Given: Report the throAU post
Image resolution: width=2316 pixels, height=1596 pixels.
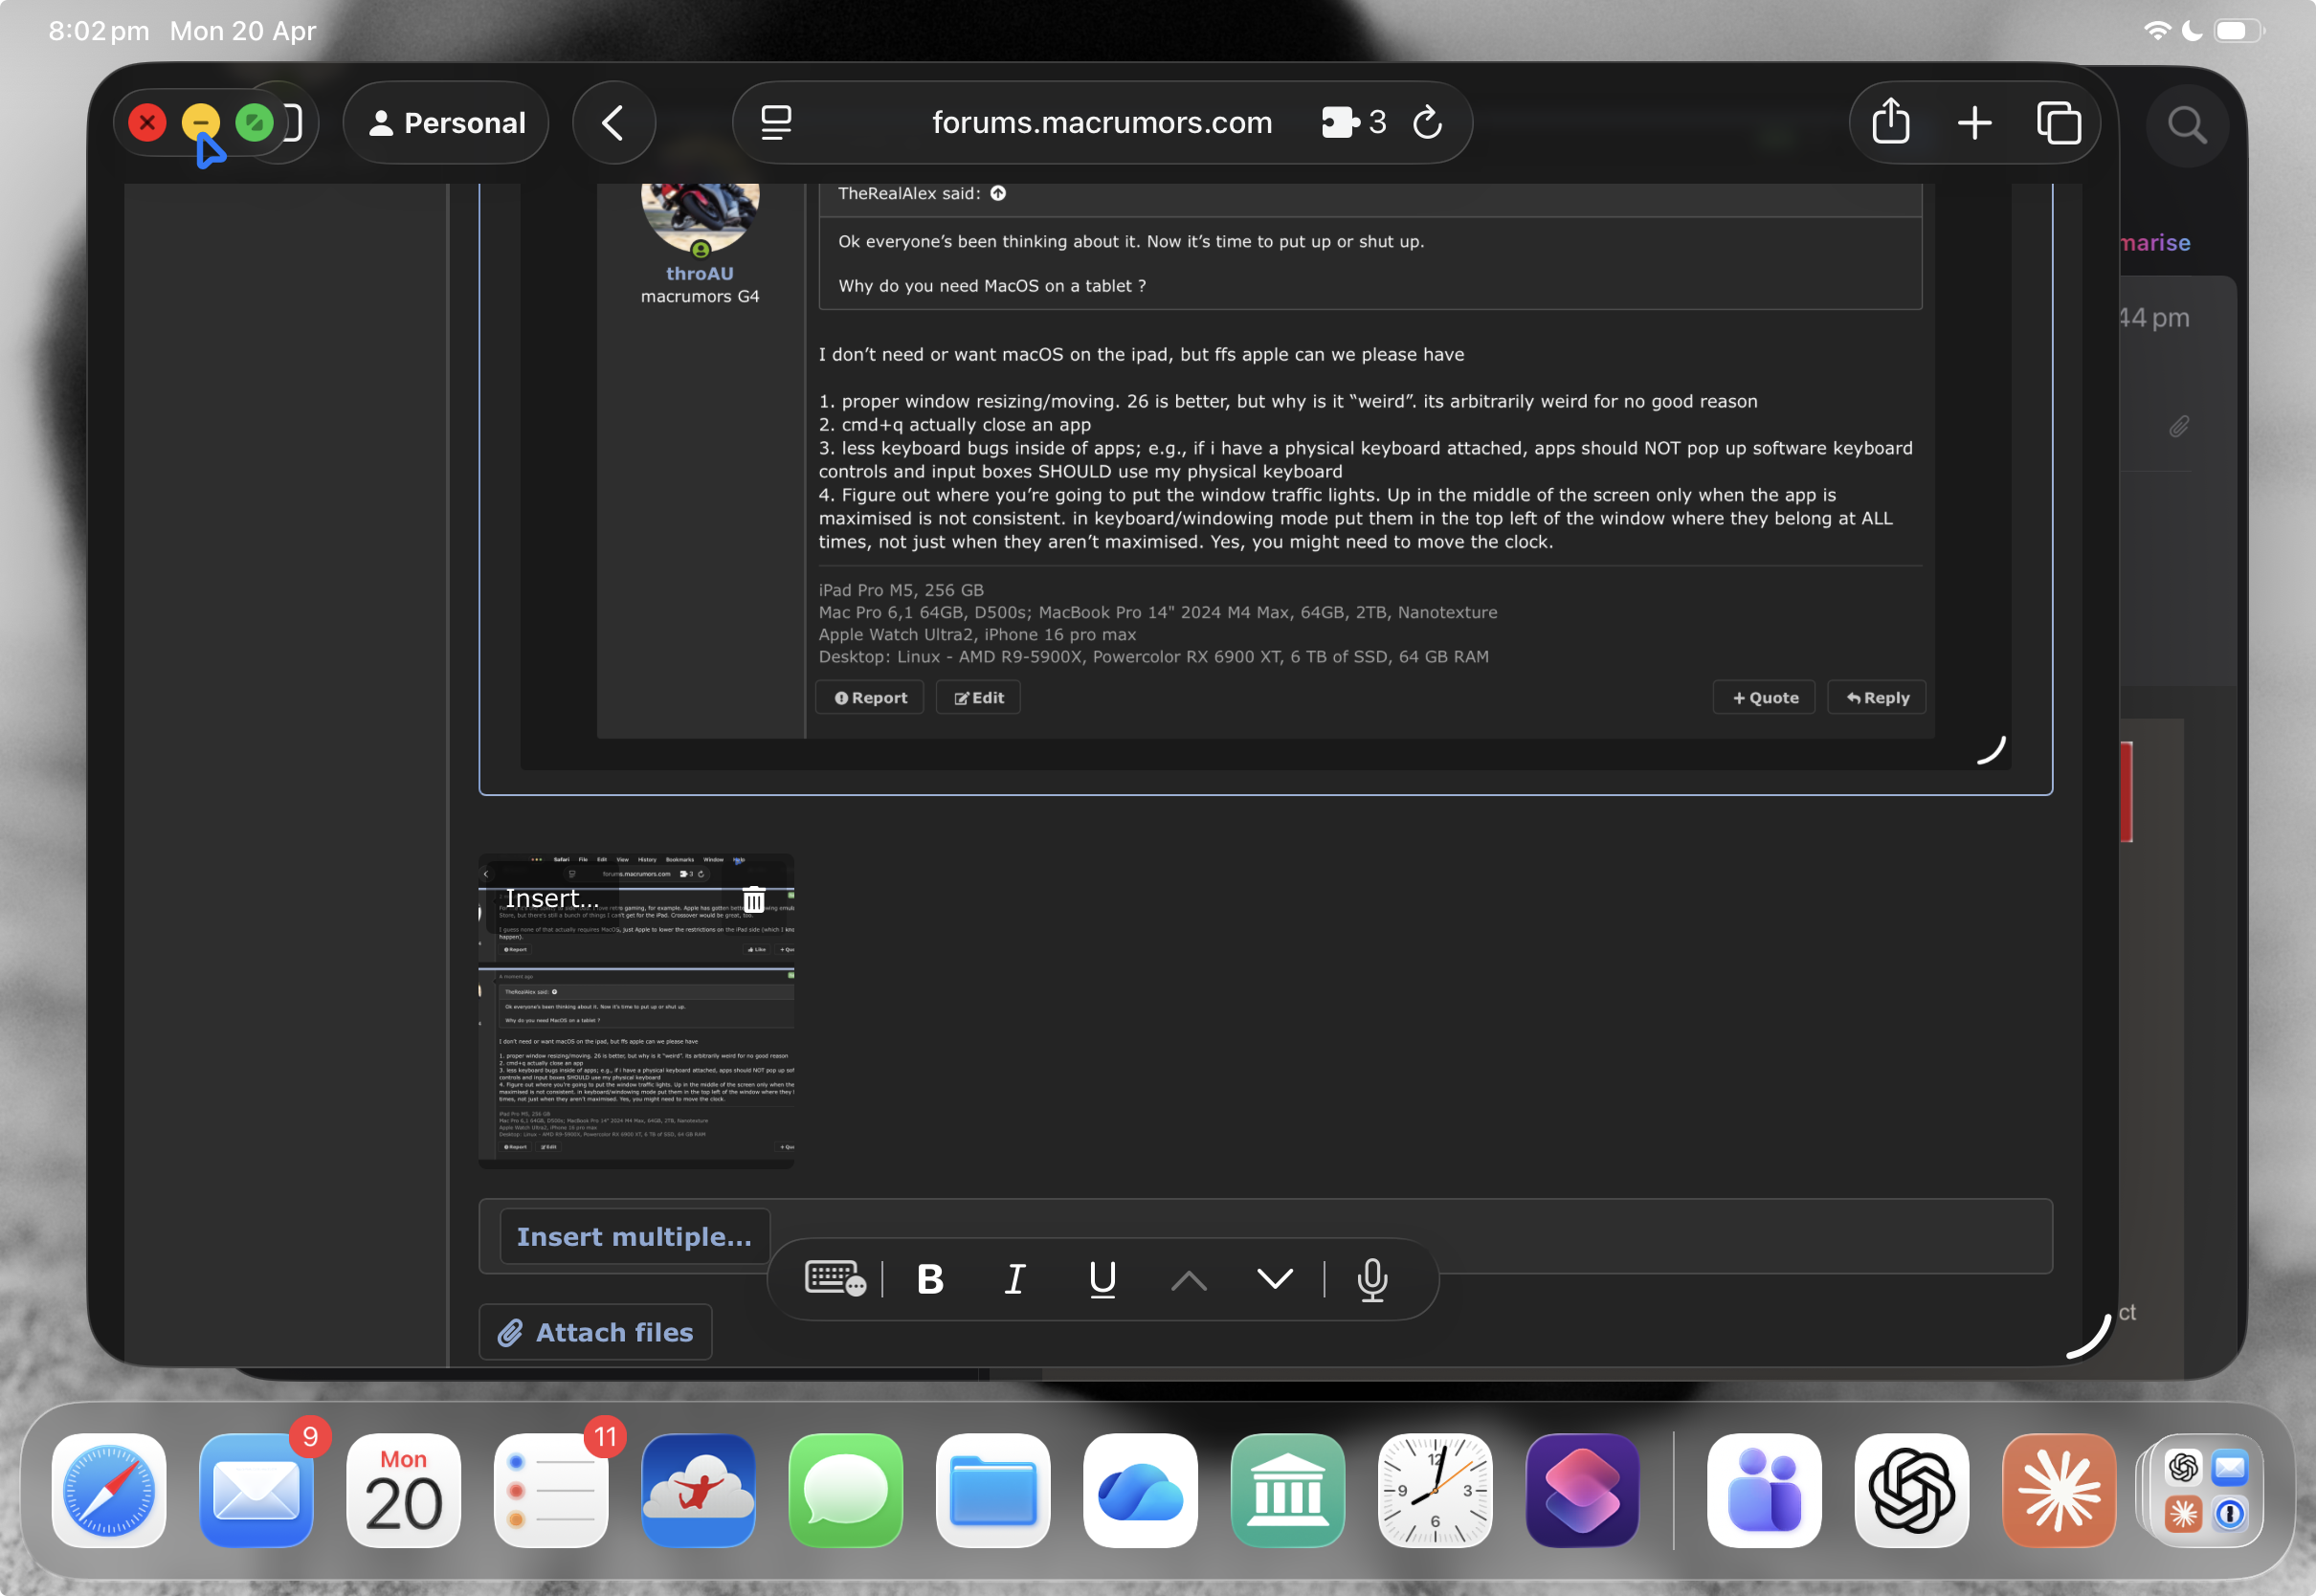Looking at the screenshot, I should point(870,698).
